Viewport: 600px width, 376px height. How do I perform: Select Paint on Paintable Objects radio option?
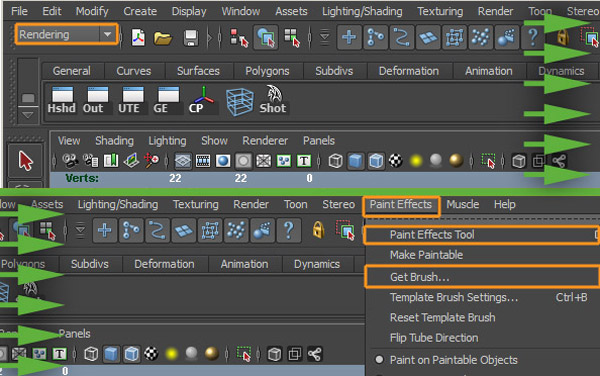447,360
